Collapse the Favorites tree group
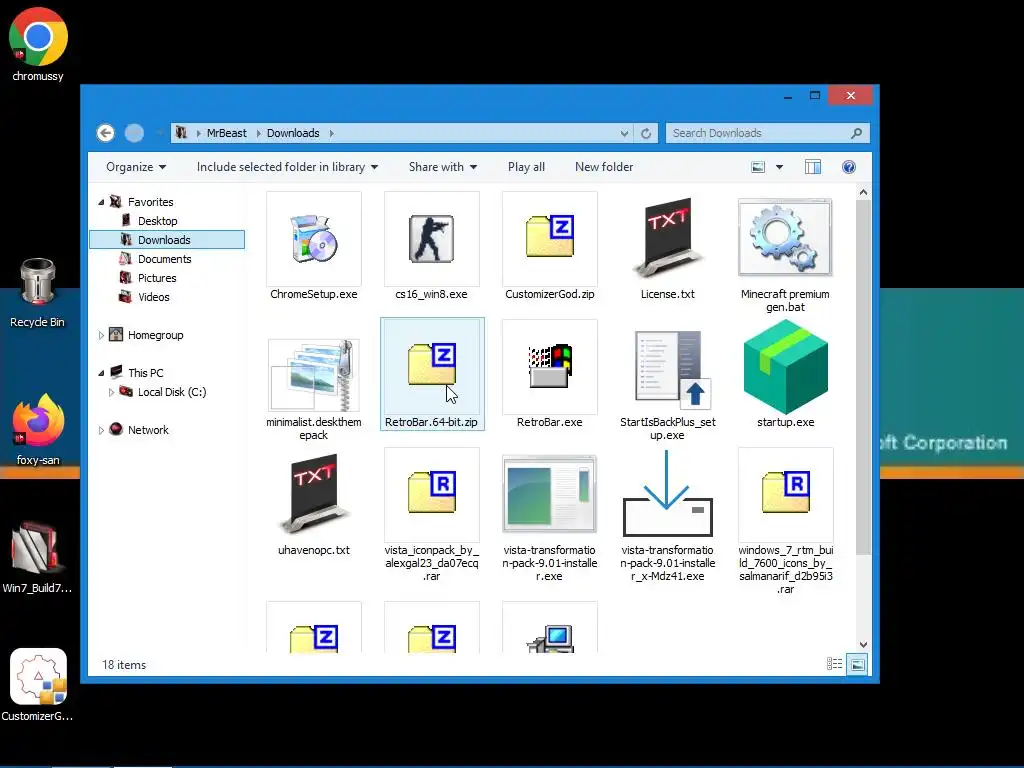The image size is (1024, 768). point(101,202)
